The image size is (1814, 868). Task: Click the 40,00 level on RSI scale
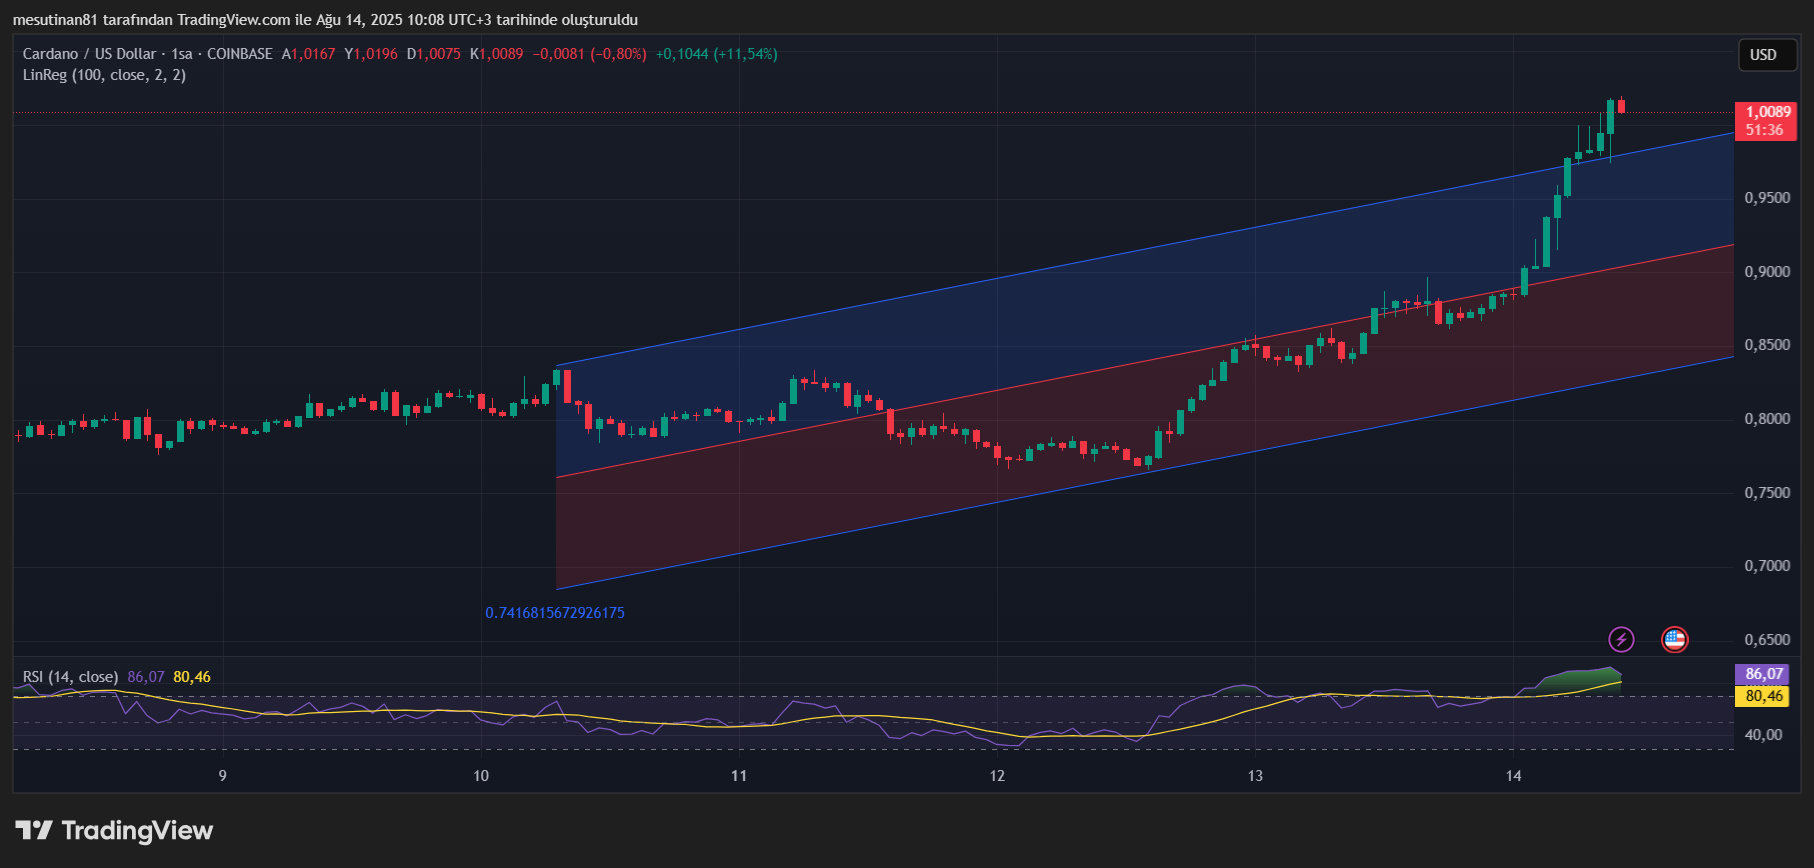coord(1763,735)
